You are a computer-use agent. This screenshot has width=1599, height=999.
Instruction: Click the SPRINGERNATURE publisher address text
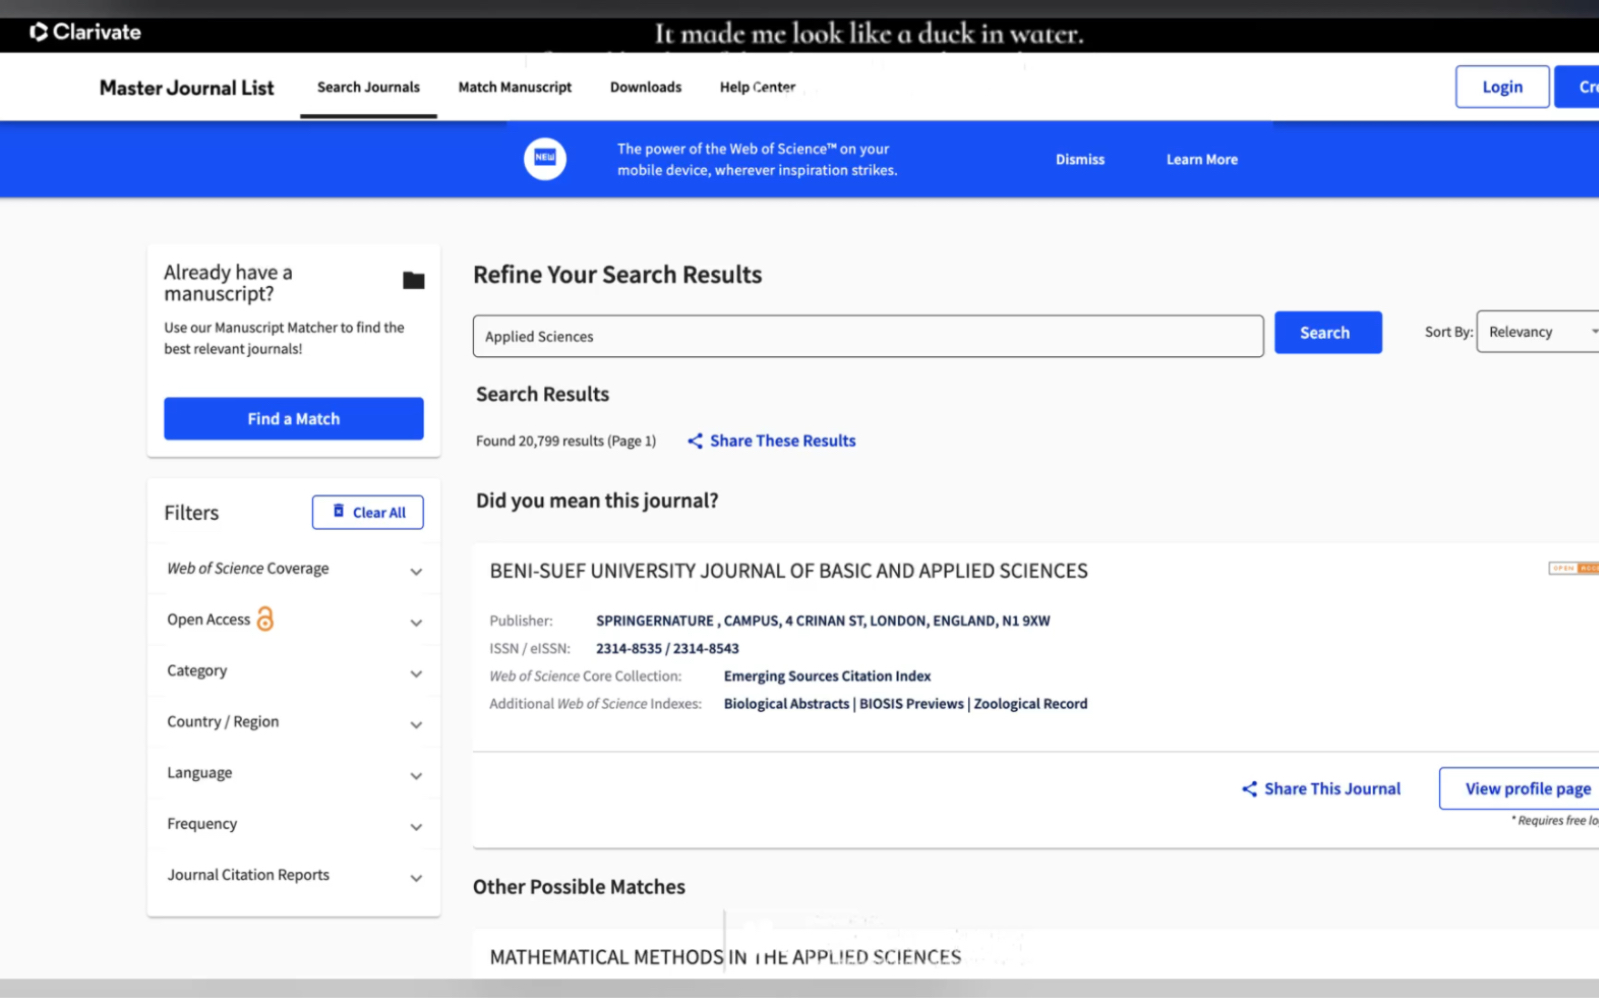[823, 621]
